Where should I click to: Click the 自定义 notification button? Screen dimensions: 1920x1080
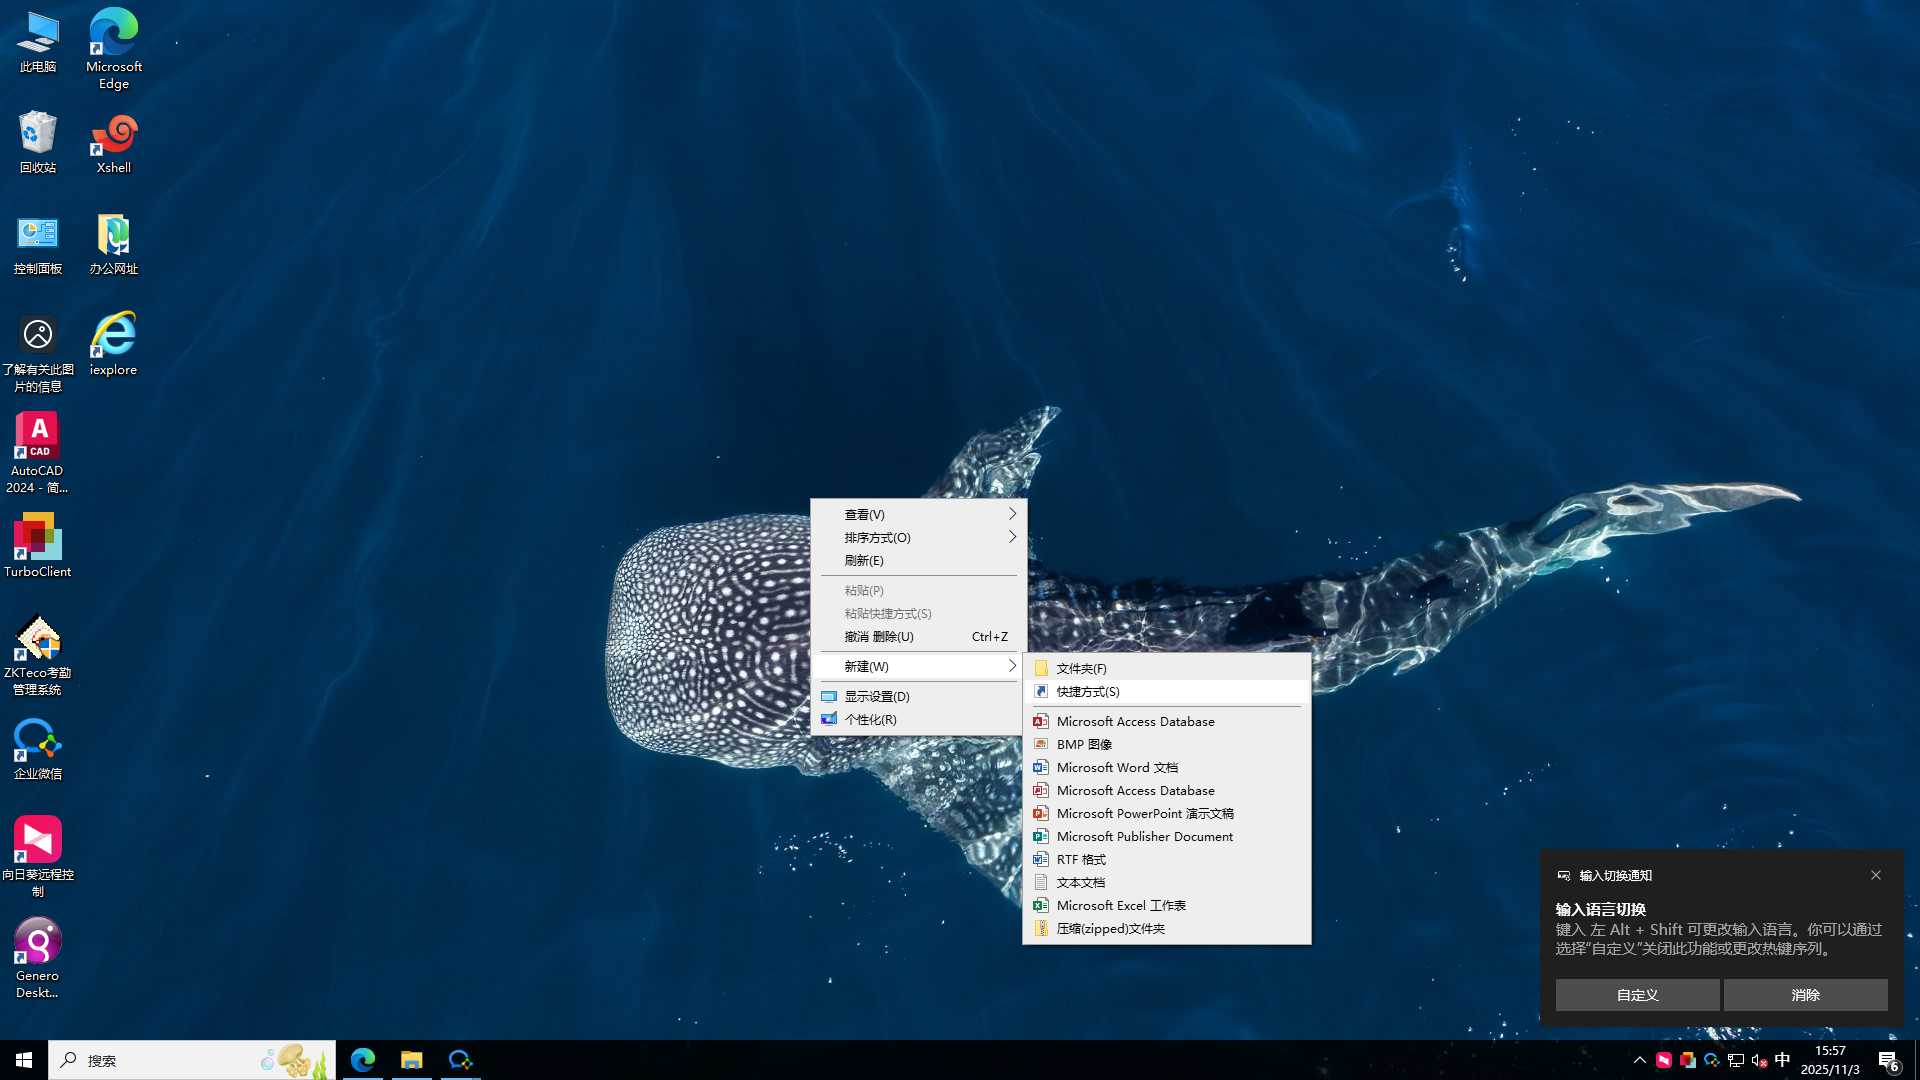click(x=1637, y=995)
